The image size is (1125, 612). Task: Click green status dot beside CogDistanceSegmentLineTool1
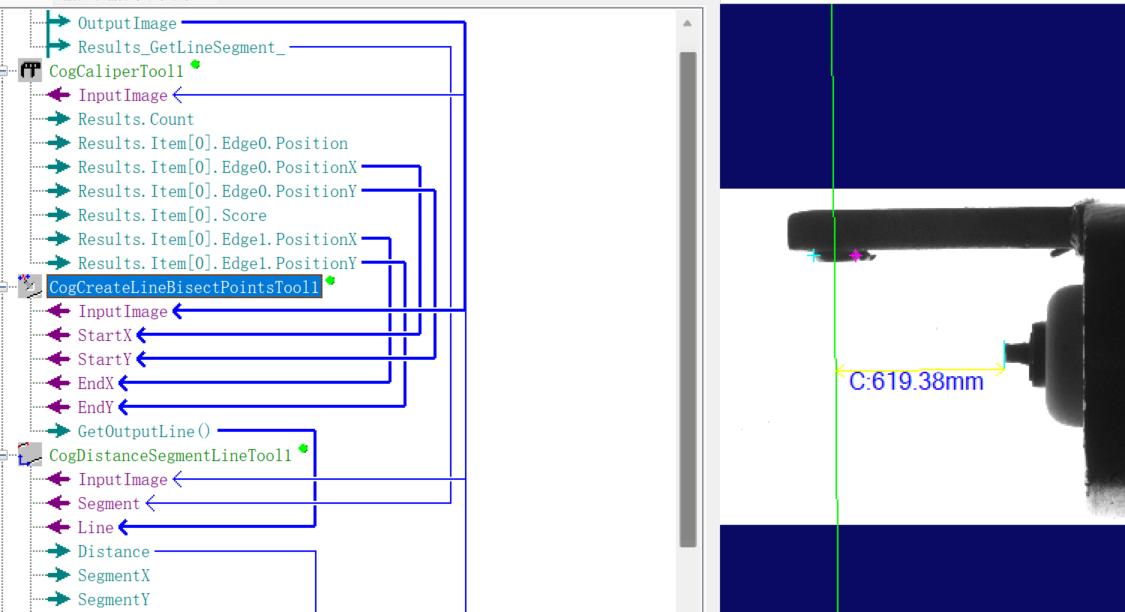(303, 448)
